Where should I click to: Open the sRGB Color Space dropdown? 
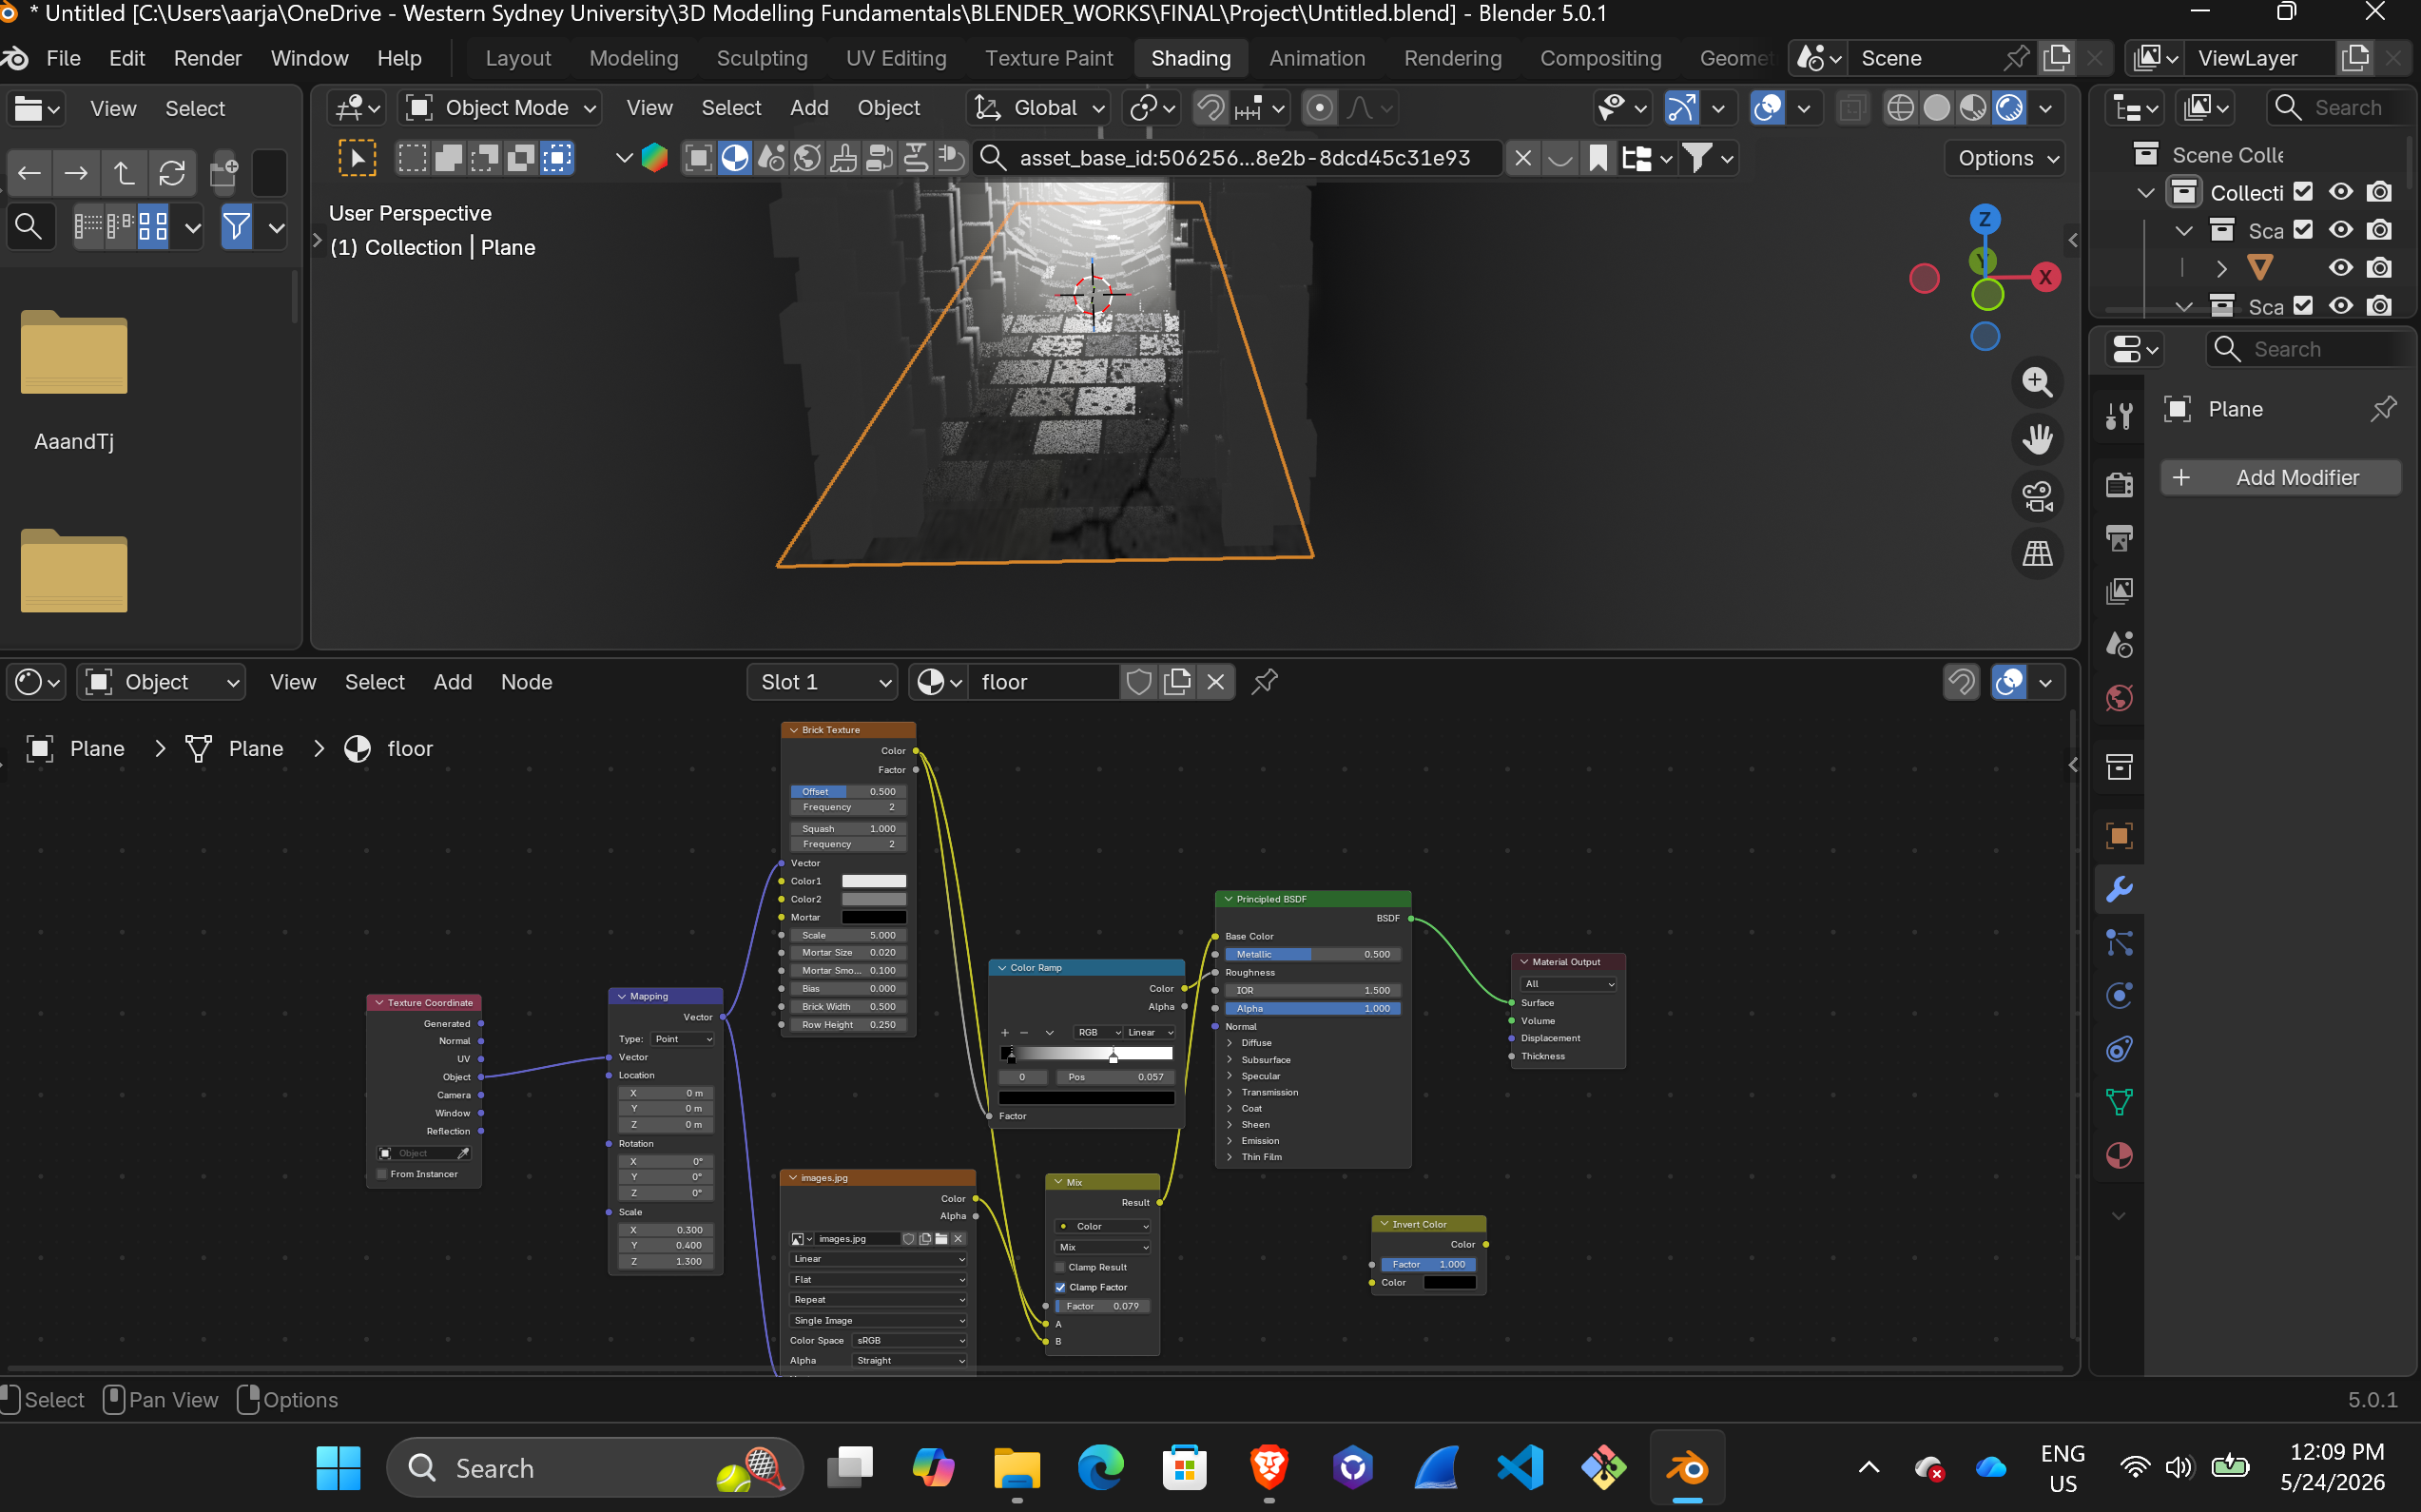[x=909, y=1340]
